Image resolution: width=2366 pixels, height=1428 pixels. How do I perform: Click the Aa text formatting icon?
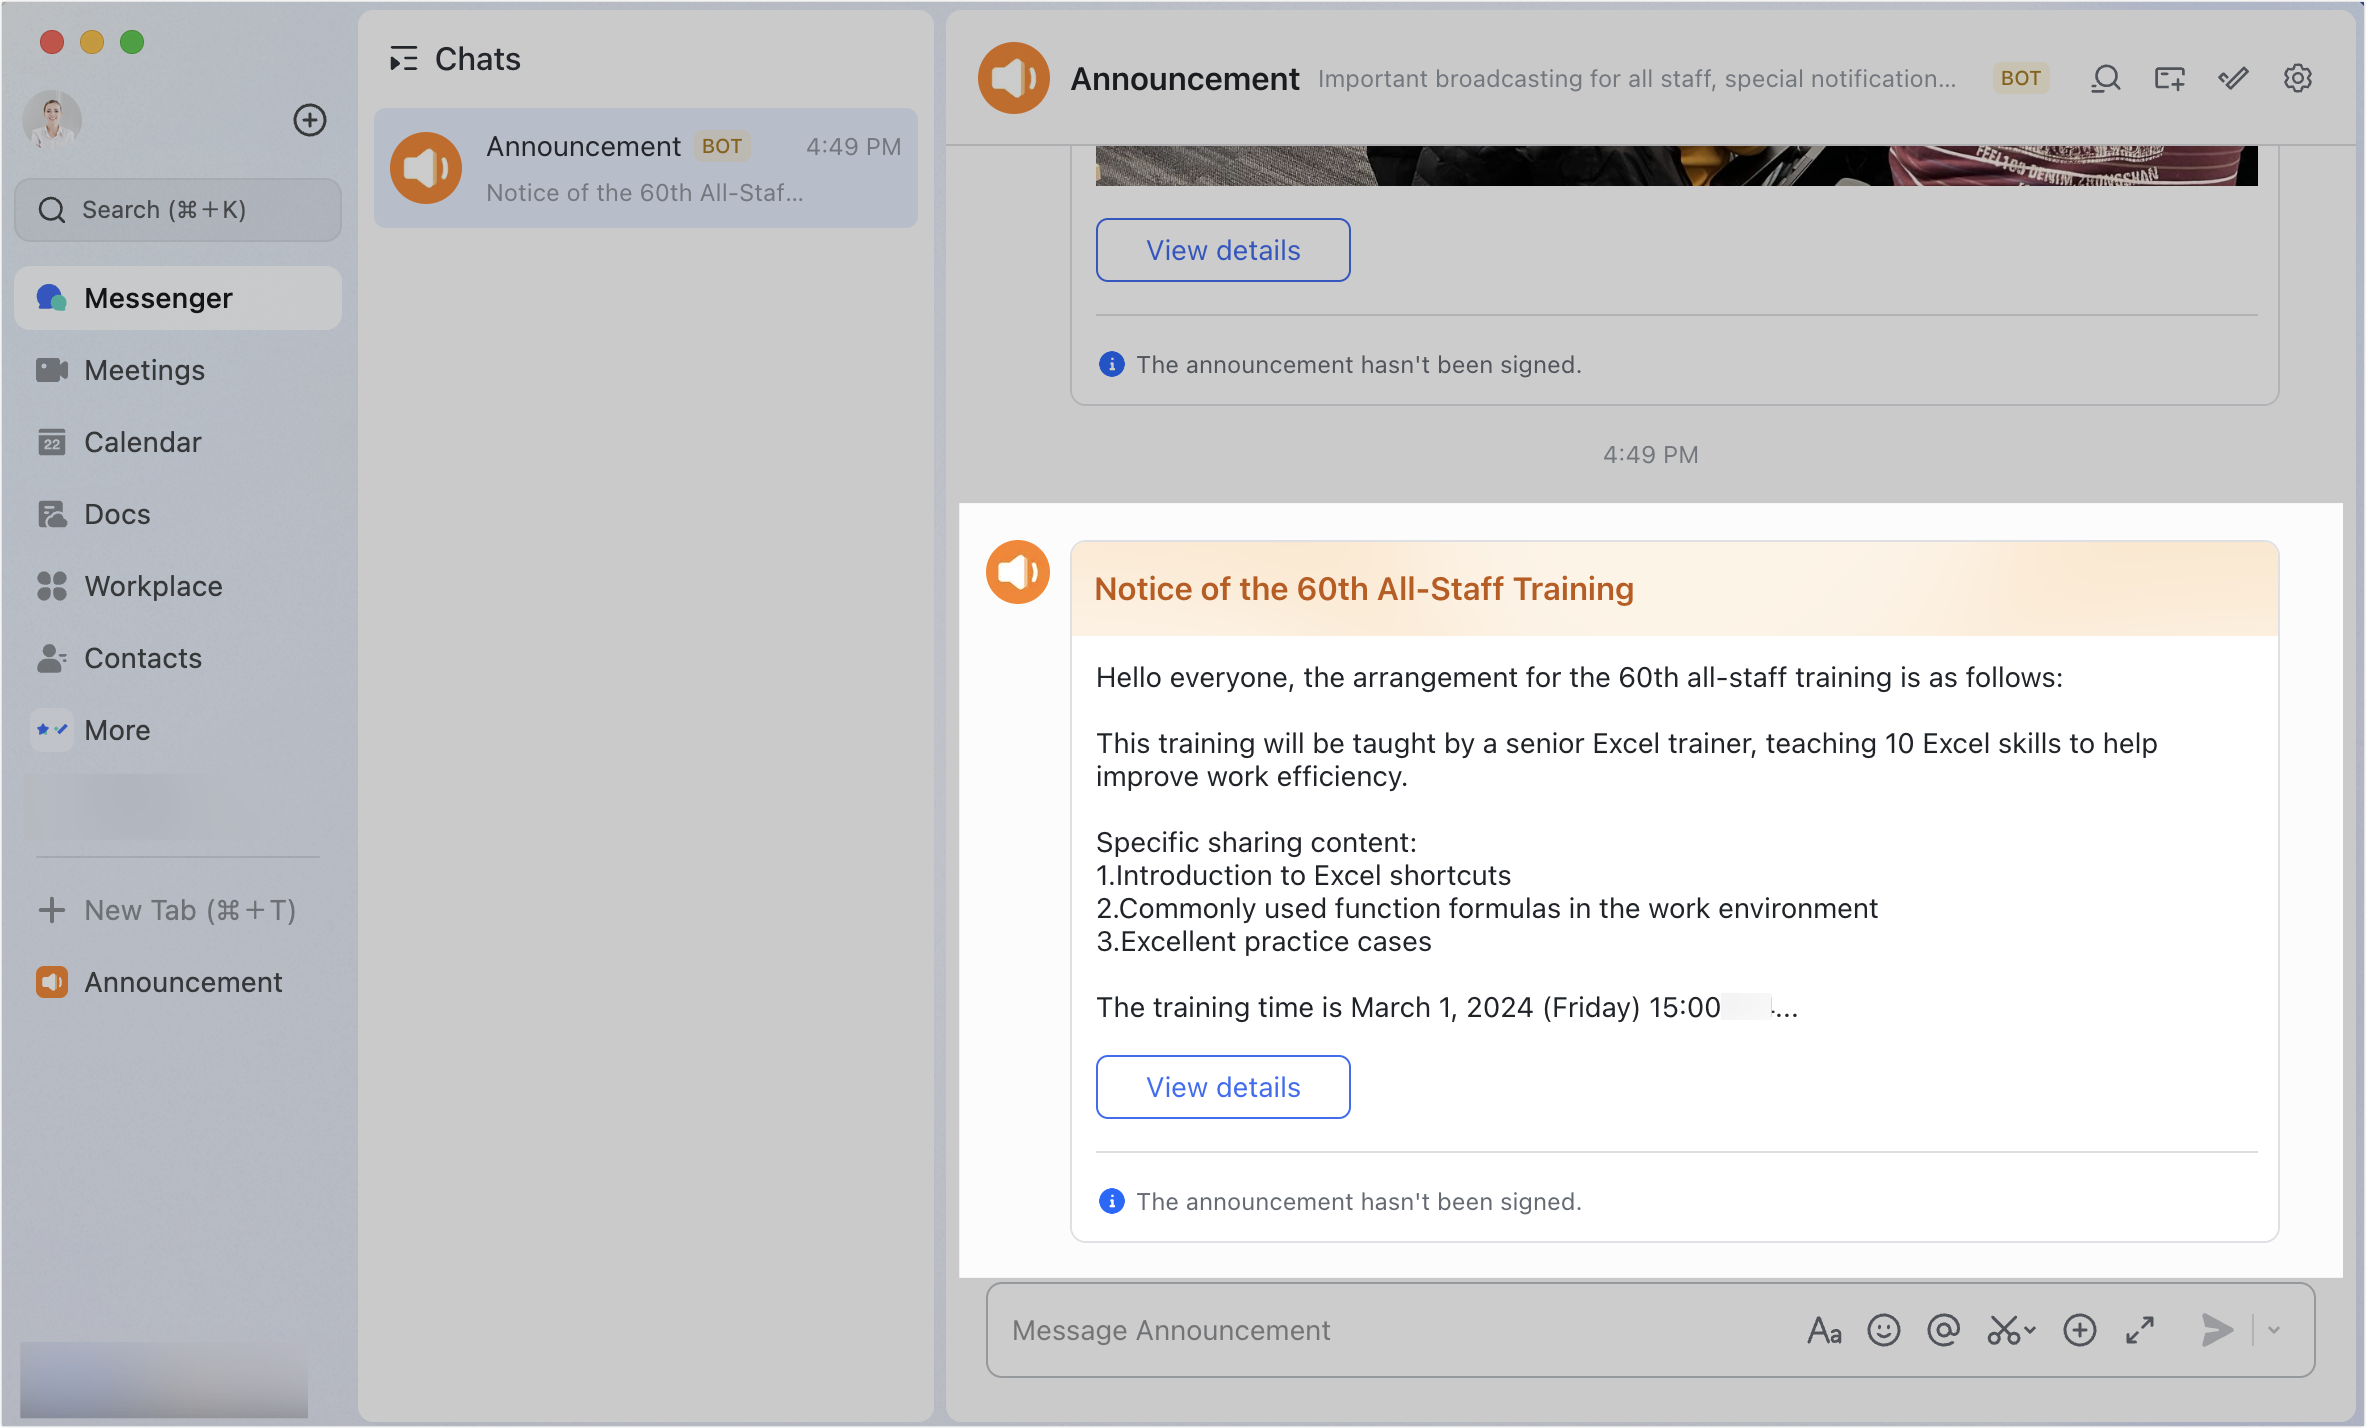pos(1824,1330)
